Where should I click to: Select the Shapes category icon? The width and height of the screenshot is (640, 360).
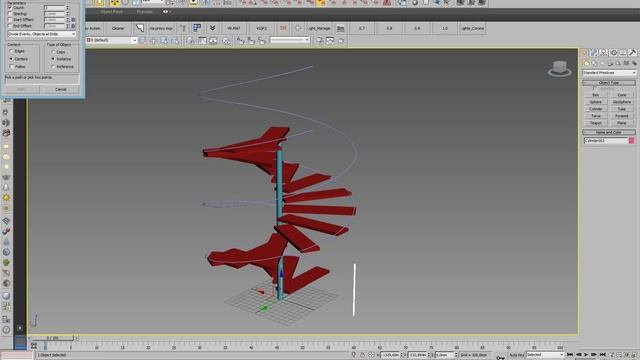[x=594, y=63]
